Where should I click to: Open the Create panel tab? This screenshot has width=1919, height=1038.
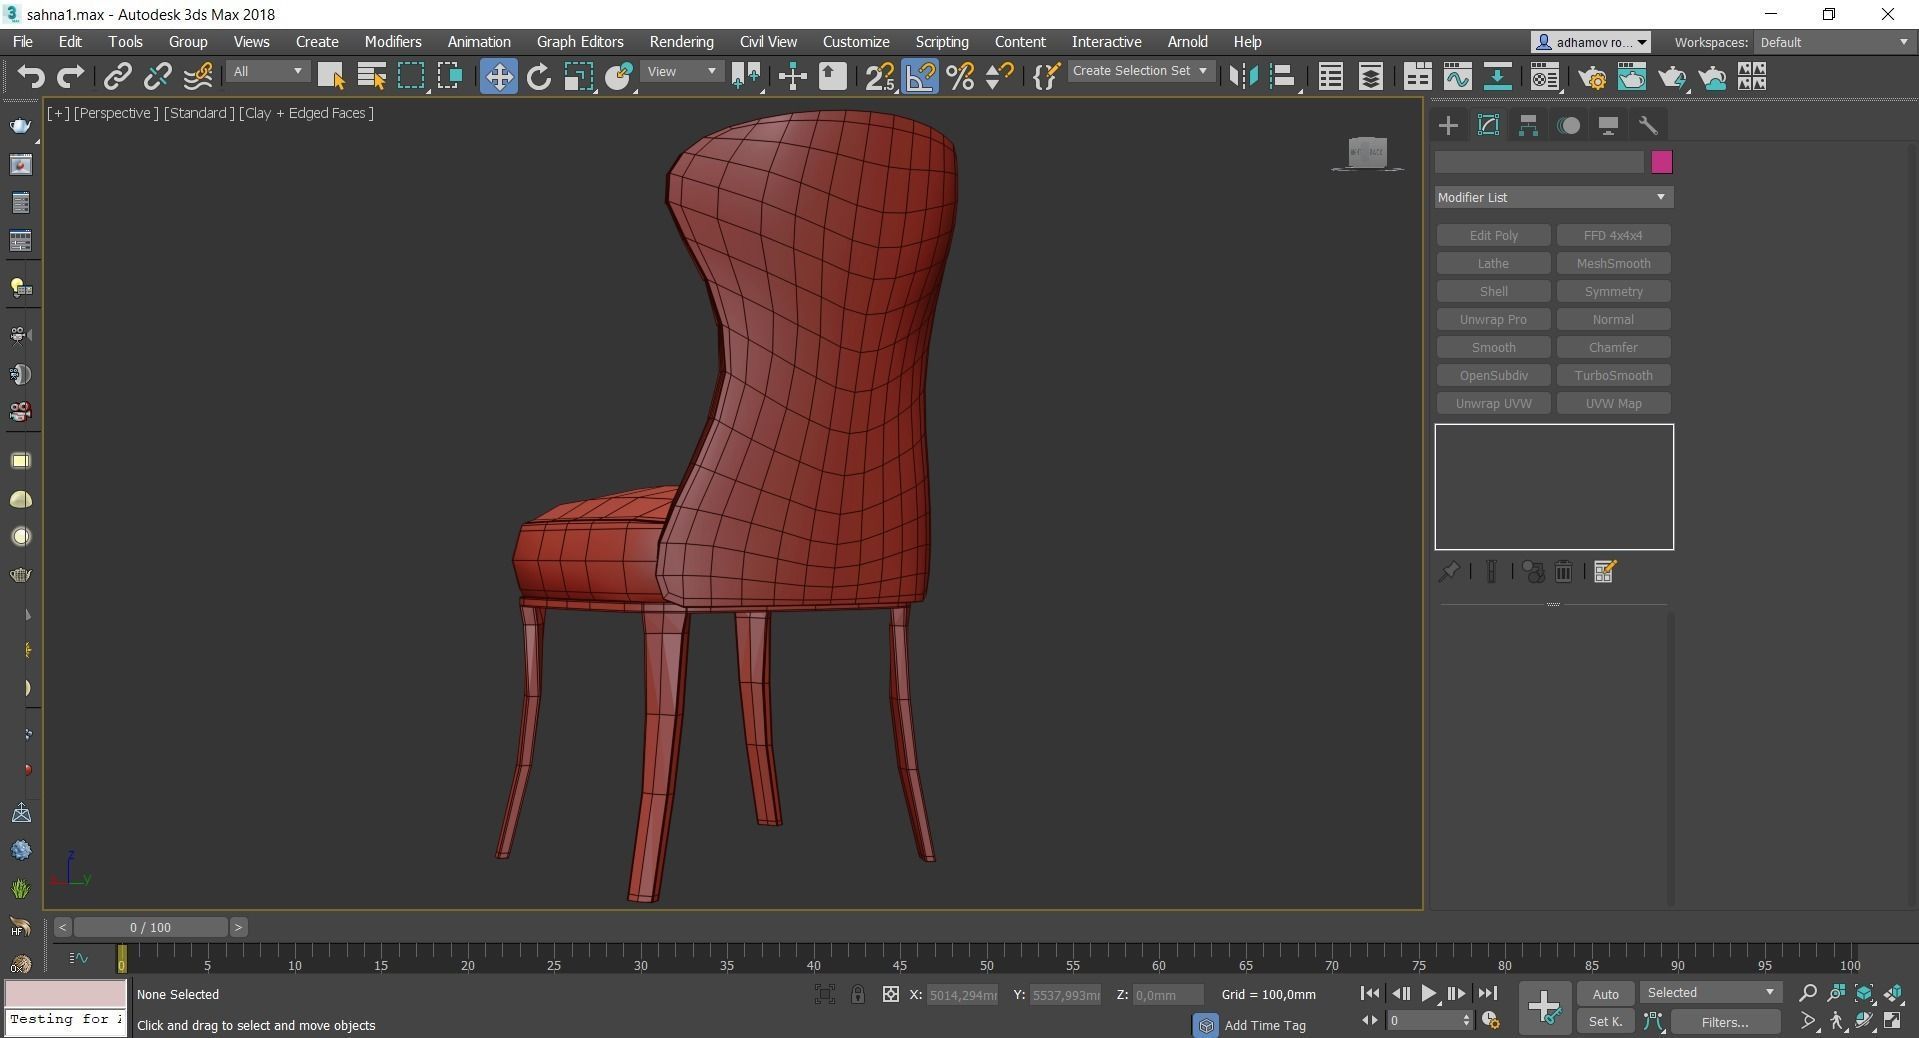point(1448,125)
